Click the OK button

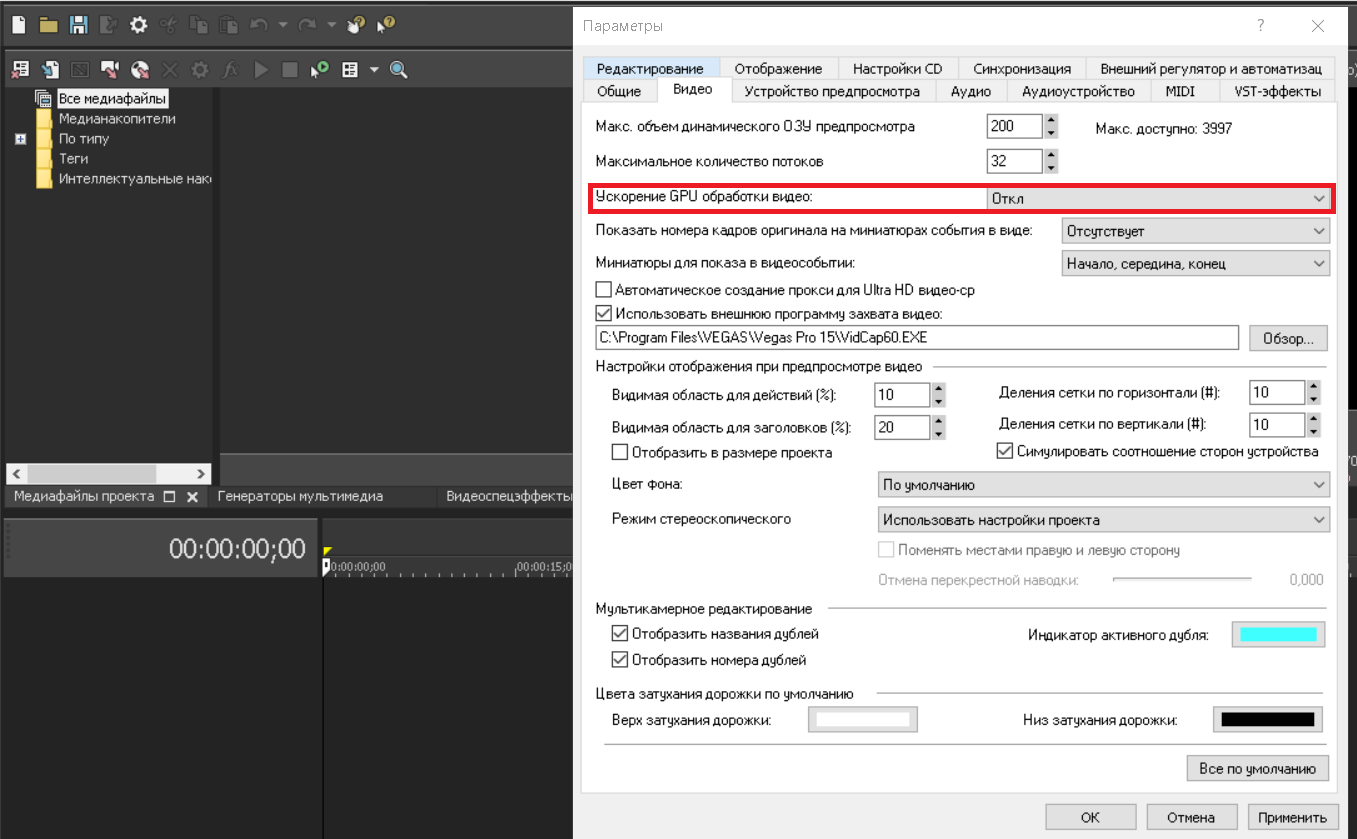point(1090,817)
